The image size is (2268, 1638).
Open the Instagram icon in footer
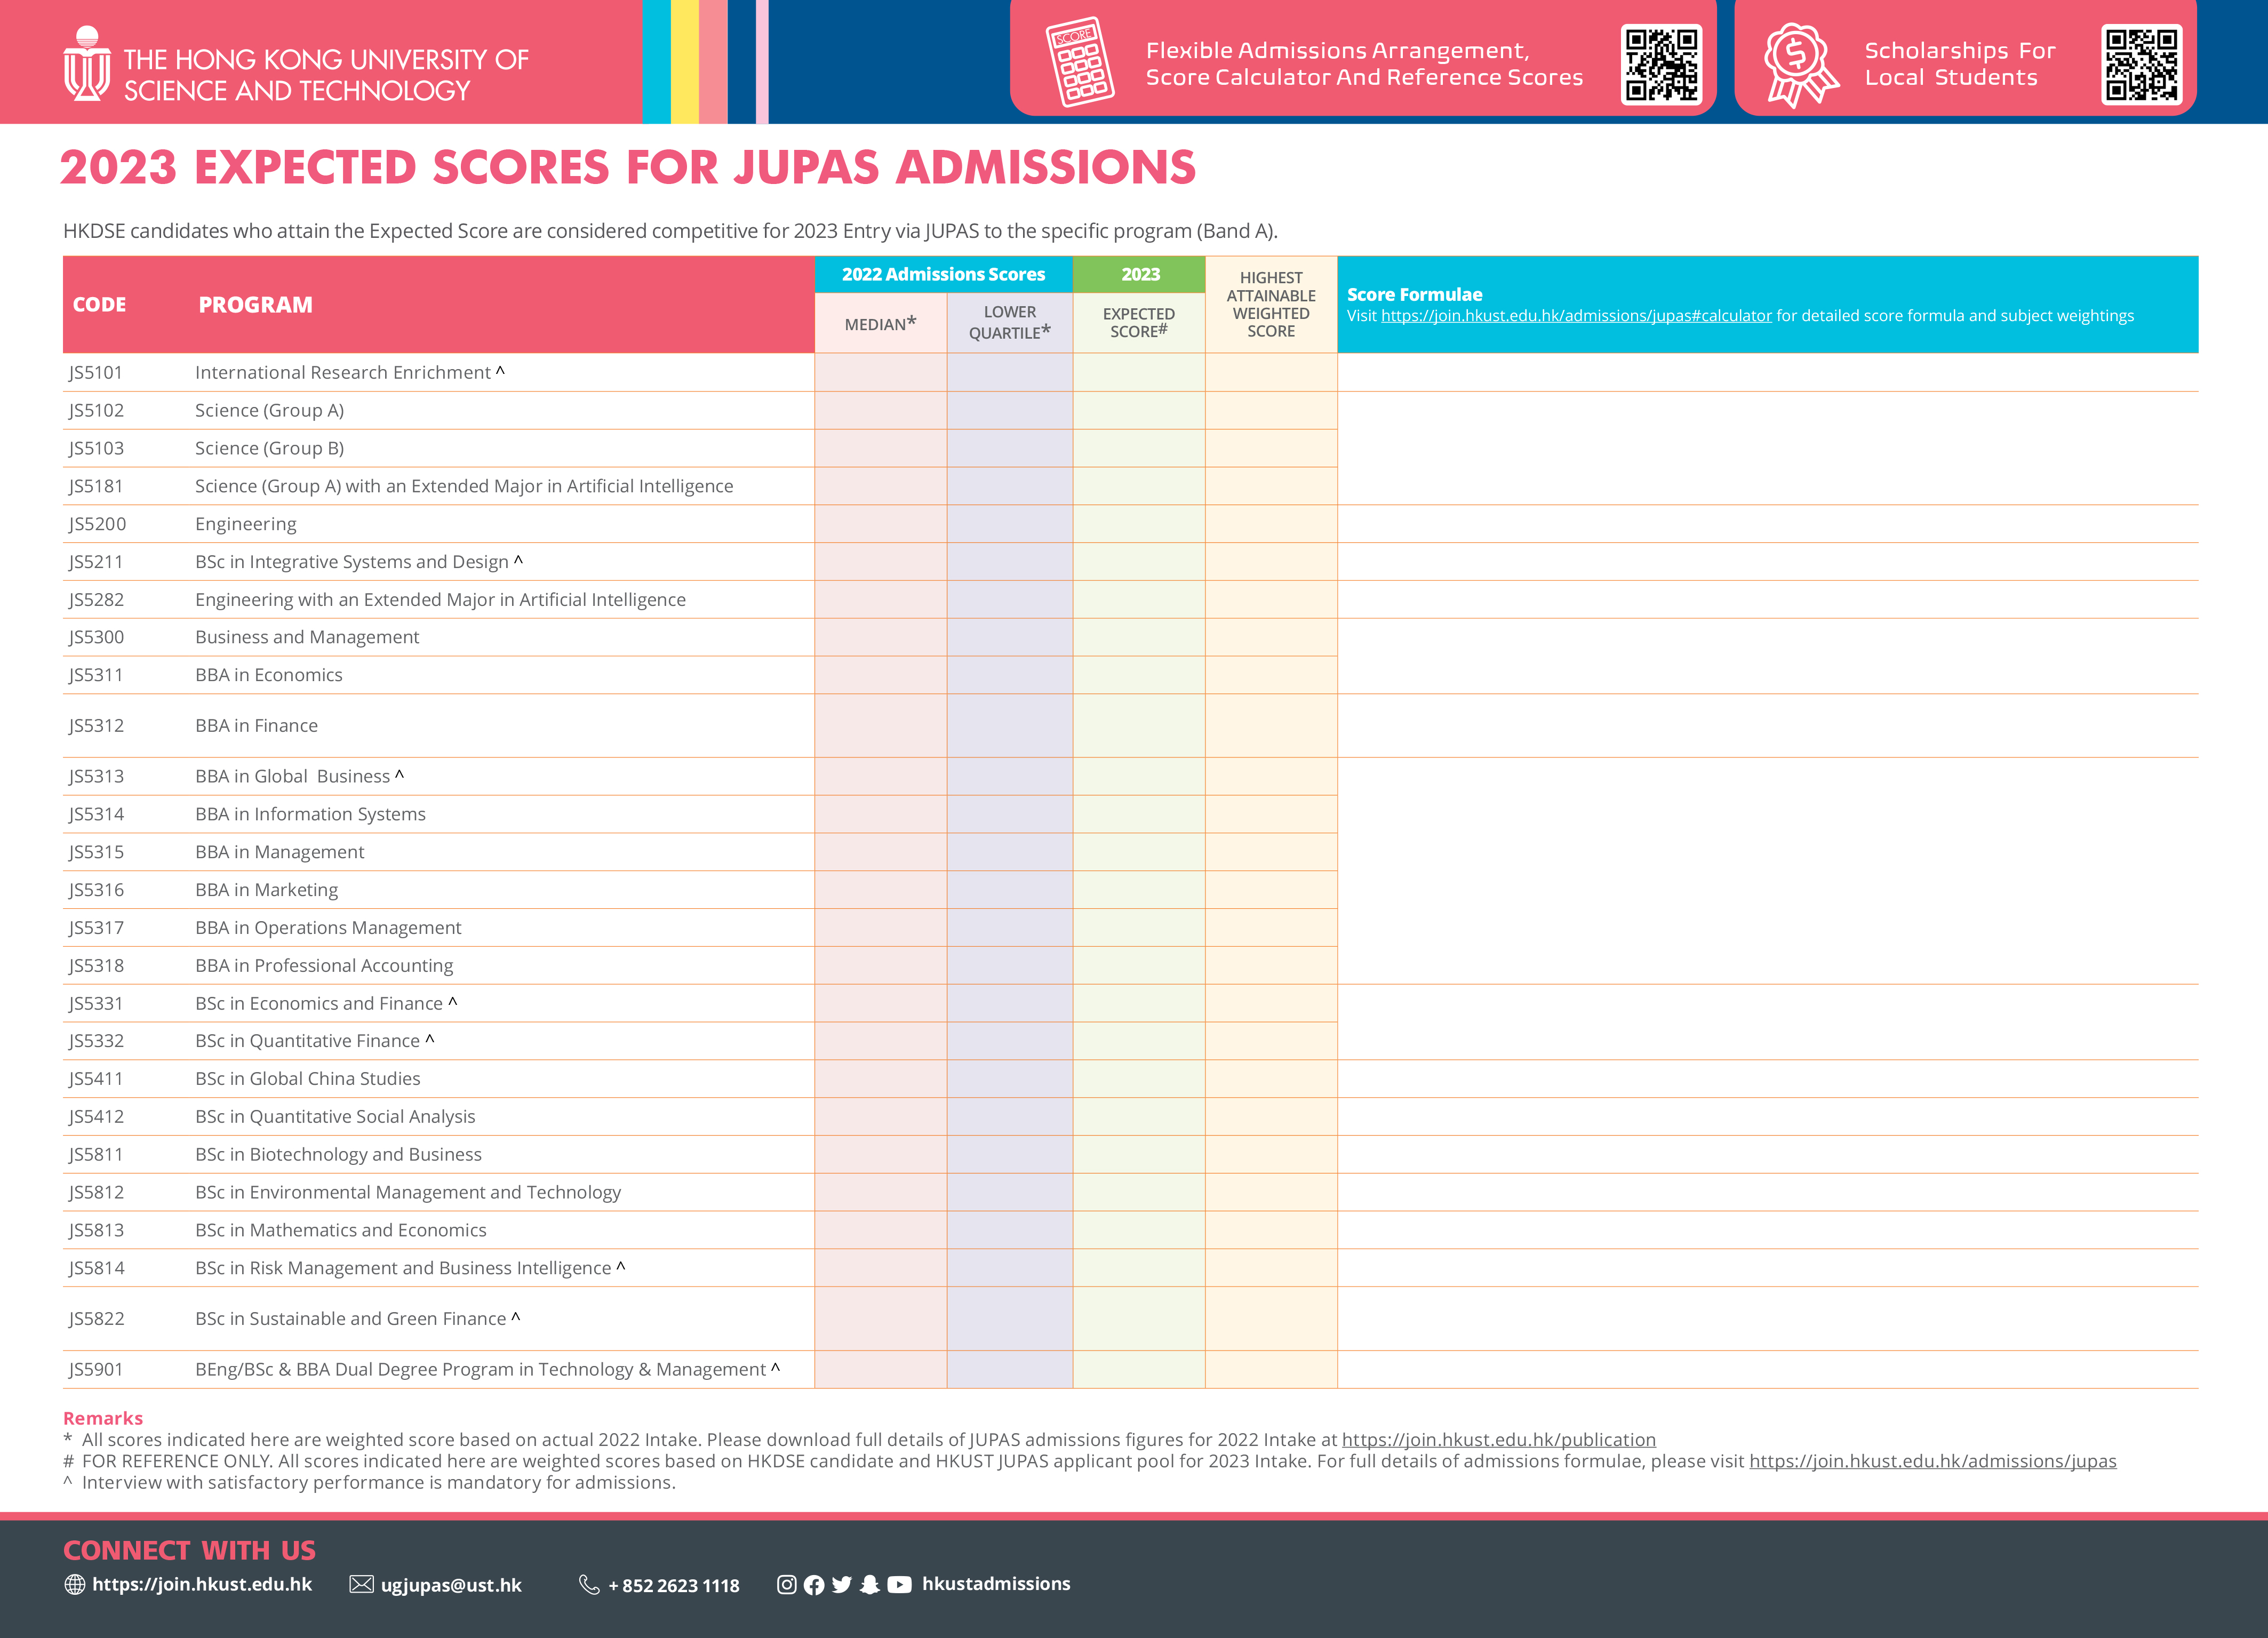[x=787, y=1584]
